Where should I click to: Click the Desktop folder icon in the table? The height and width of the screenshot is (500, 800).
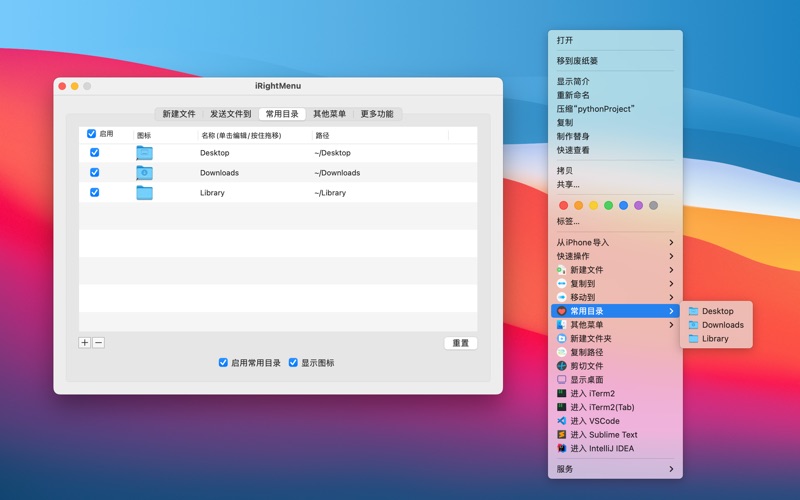point(144,153)
